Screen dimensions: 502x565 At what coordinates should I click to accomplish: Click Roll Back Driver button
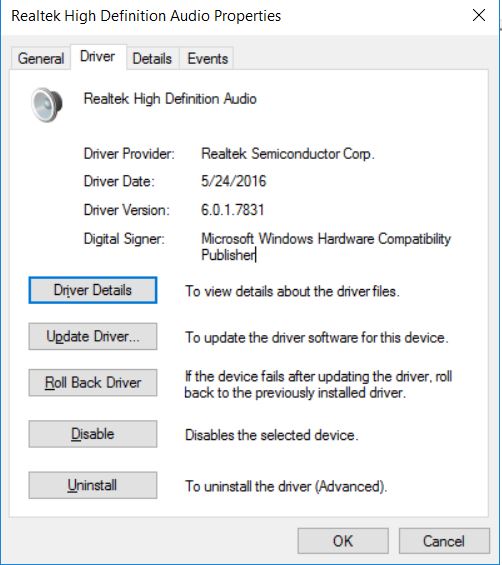coord(93,383)
